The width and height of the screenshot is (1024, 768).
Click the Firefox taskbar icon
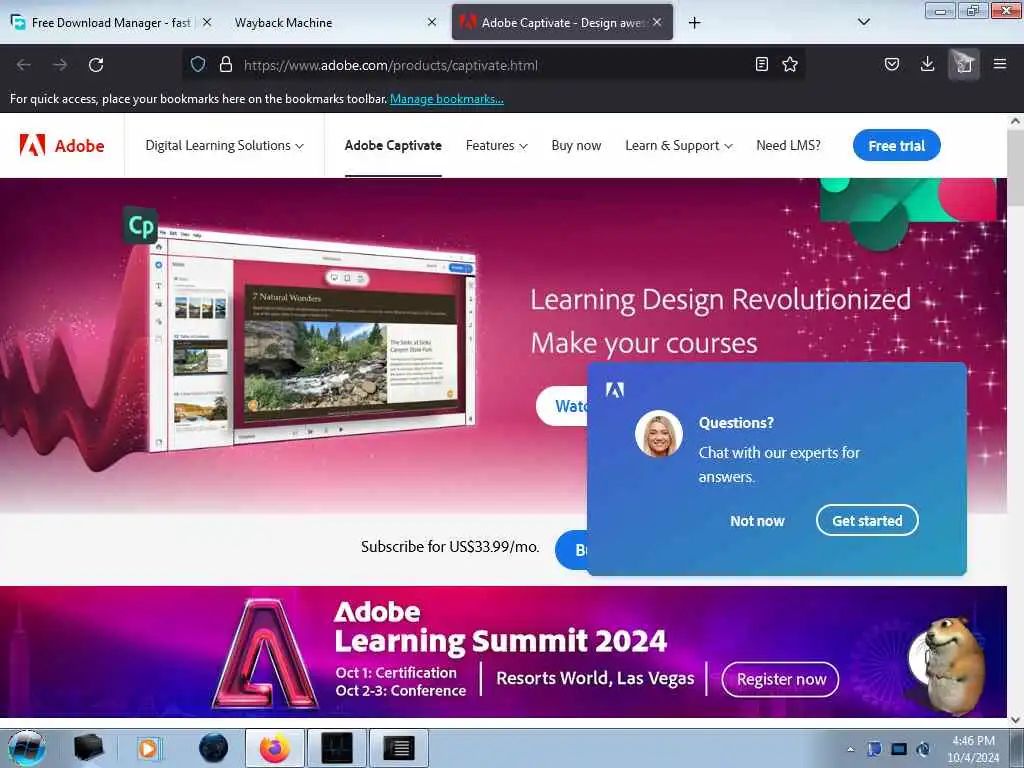click(x=274, y=748)
